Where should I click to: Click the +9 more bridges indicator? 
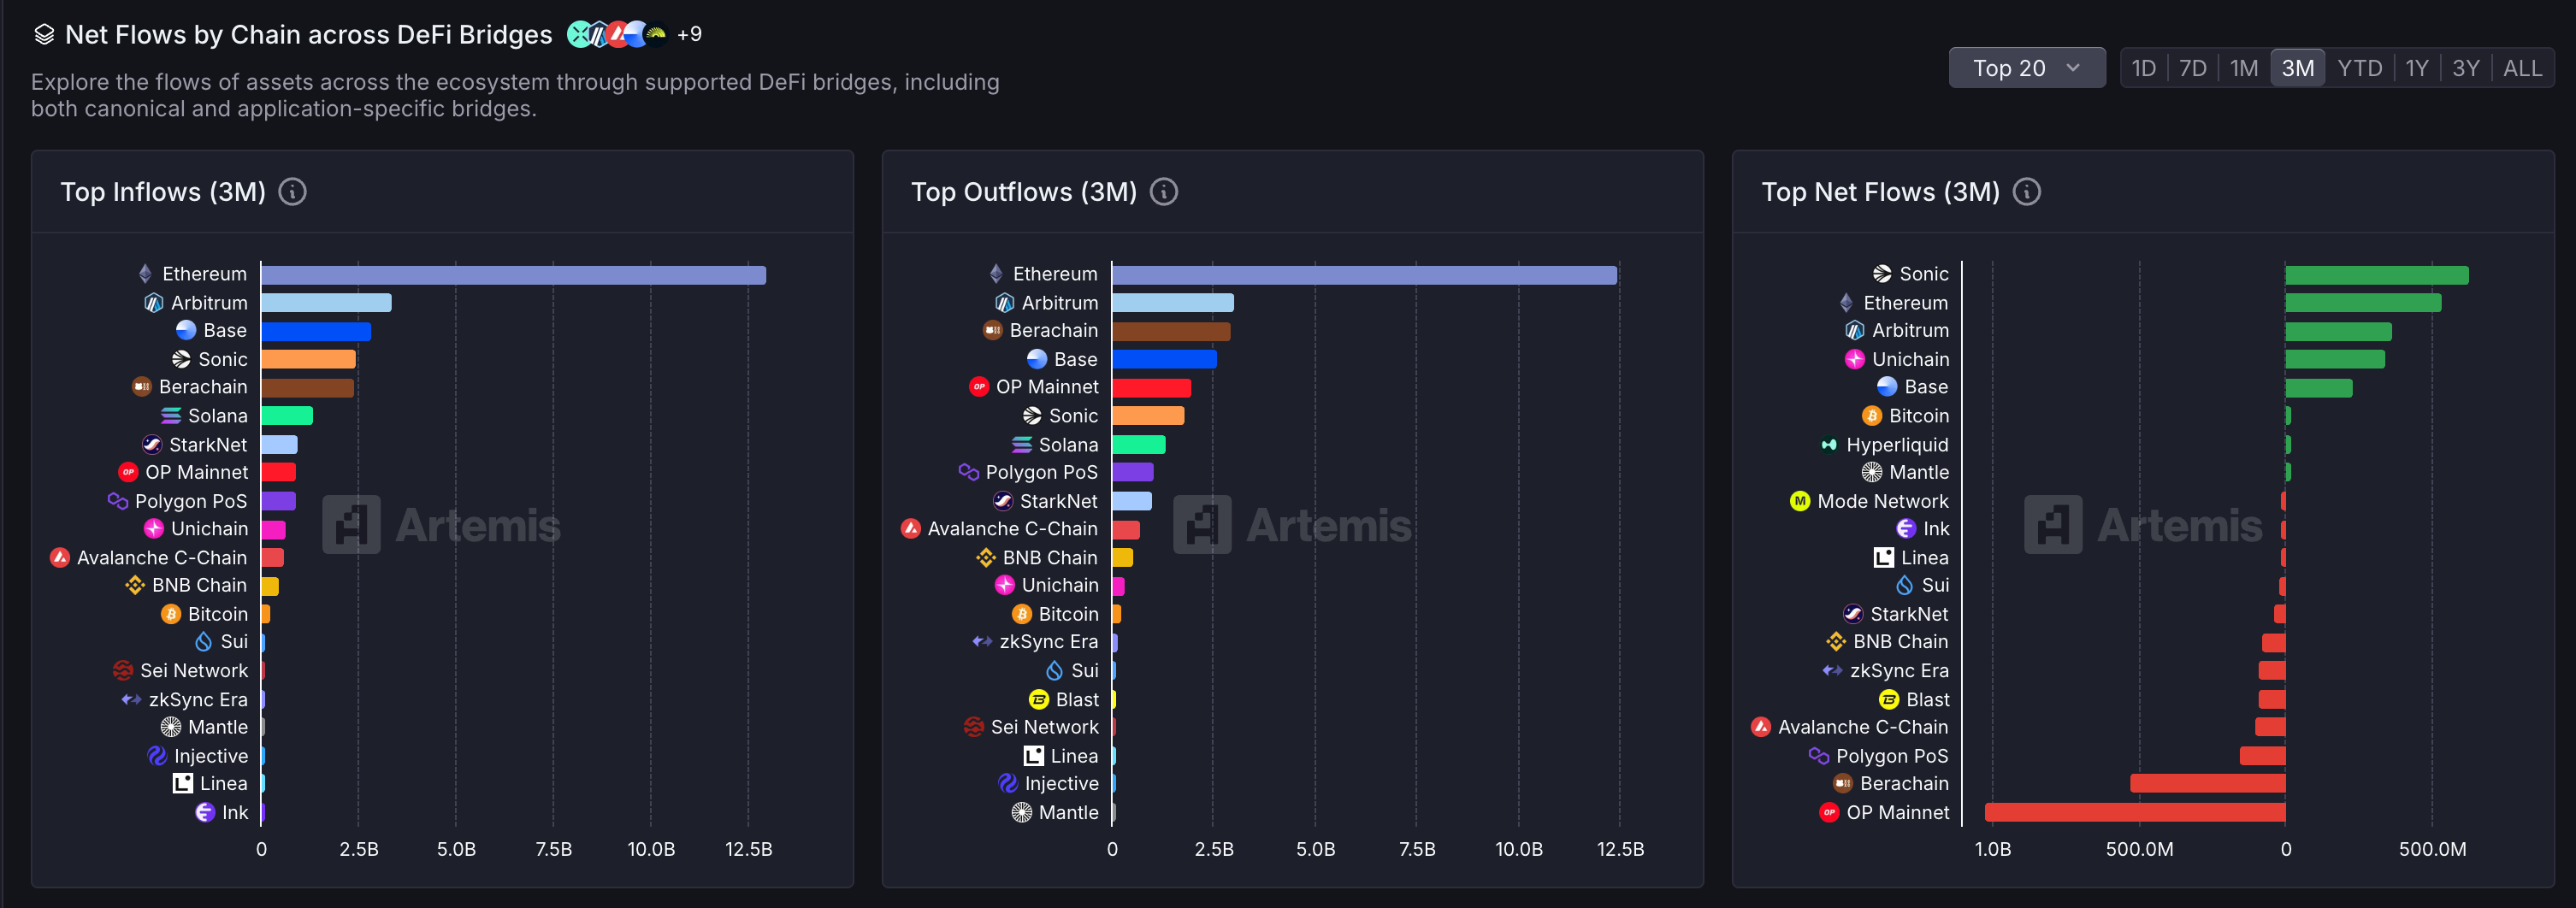[689, 35]
